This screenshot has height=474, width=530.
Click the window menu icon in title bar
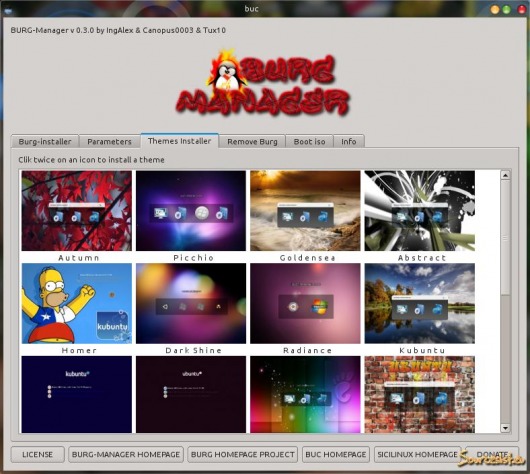(8, 10)
